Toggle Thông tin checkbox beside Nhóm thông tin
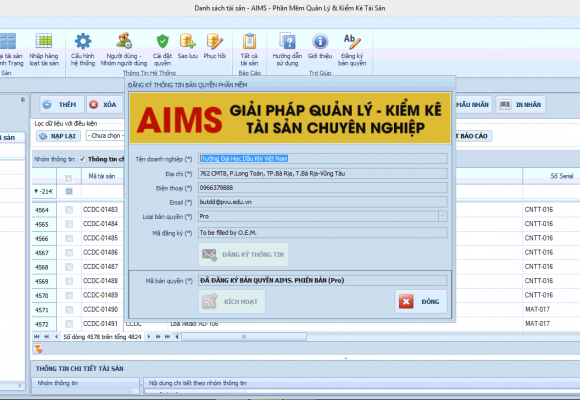 pyautogui.click(x=82, y=159)
